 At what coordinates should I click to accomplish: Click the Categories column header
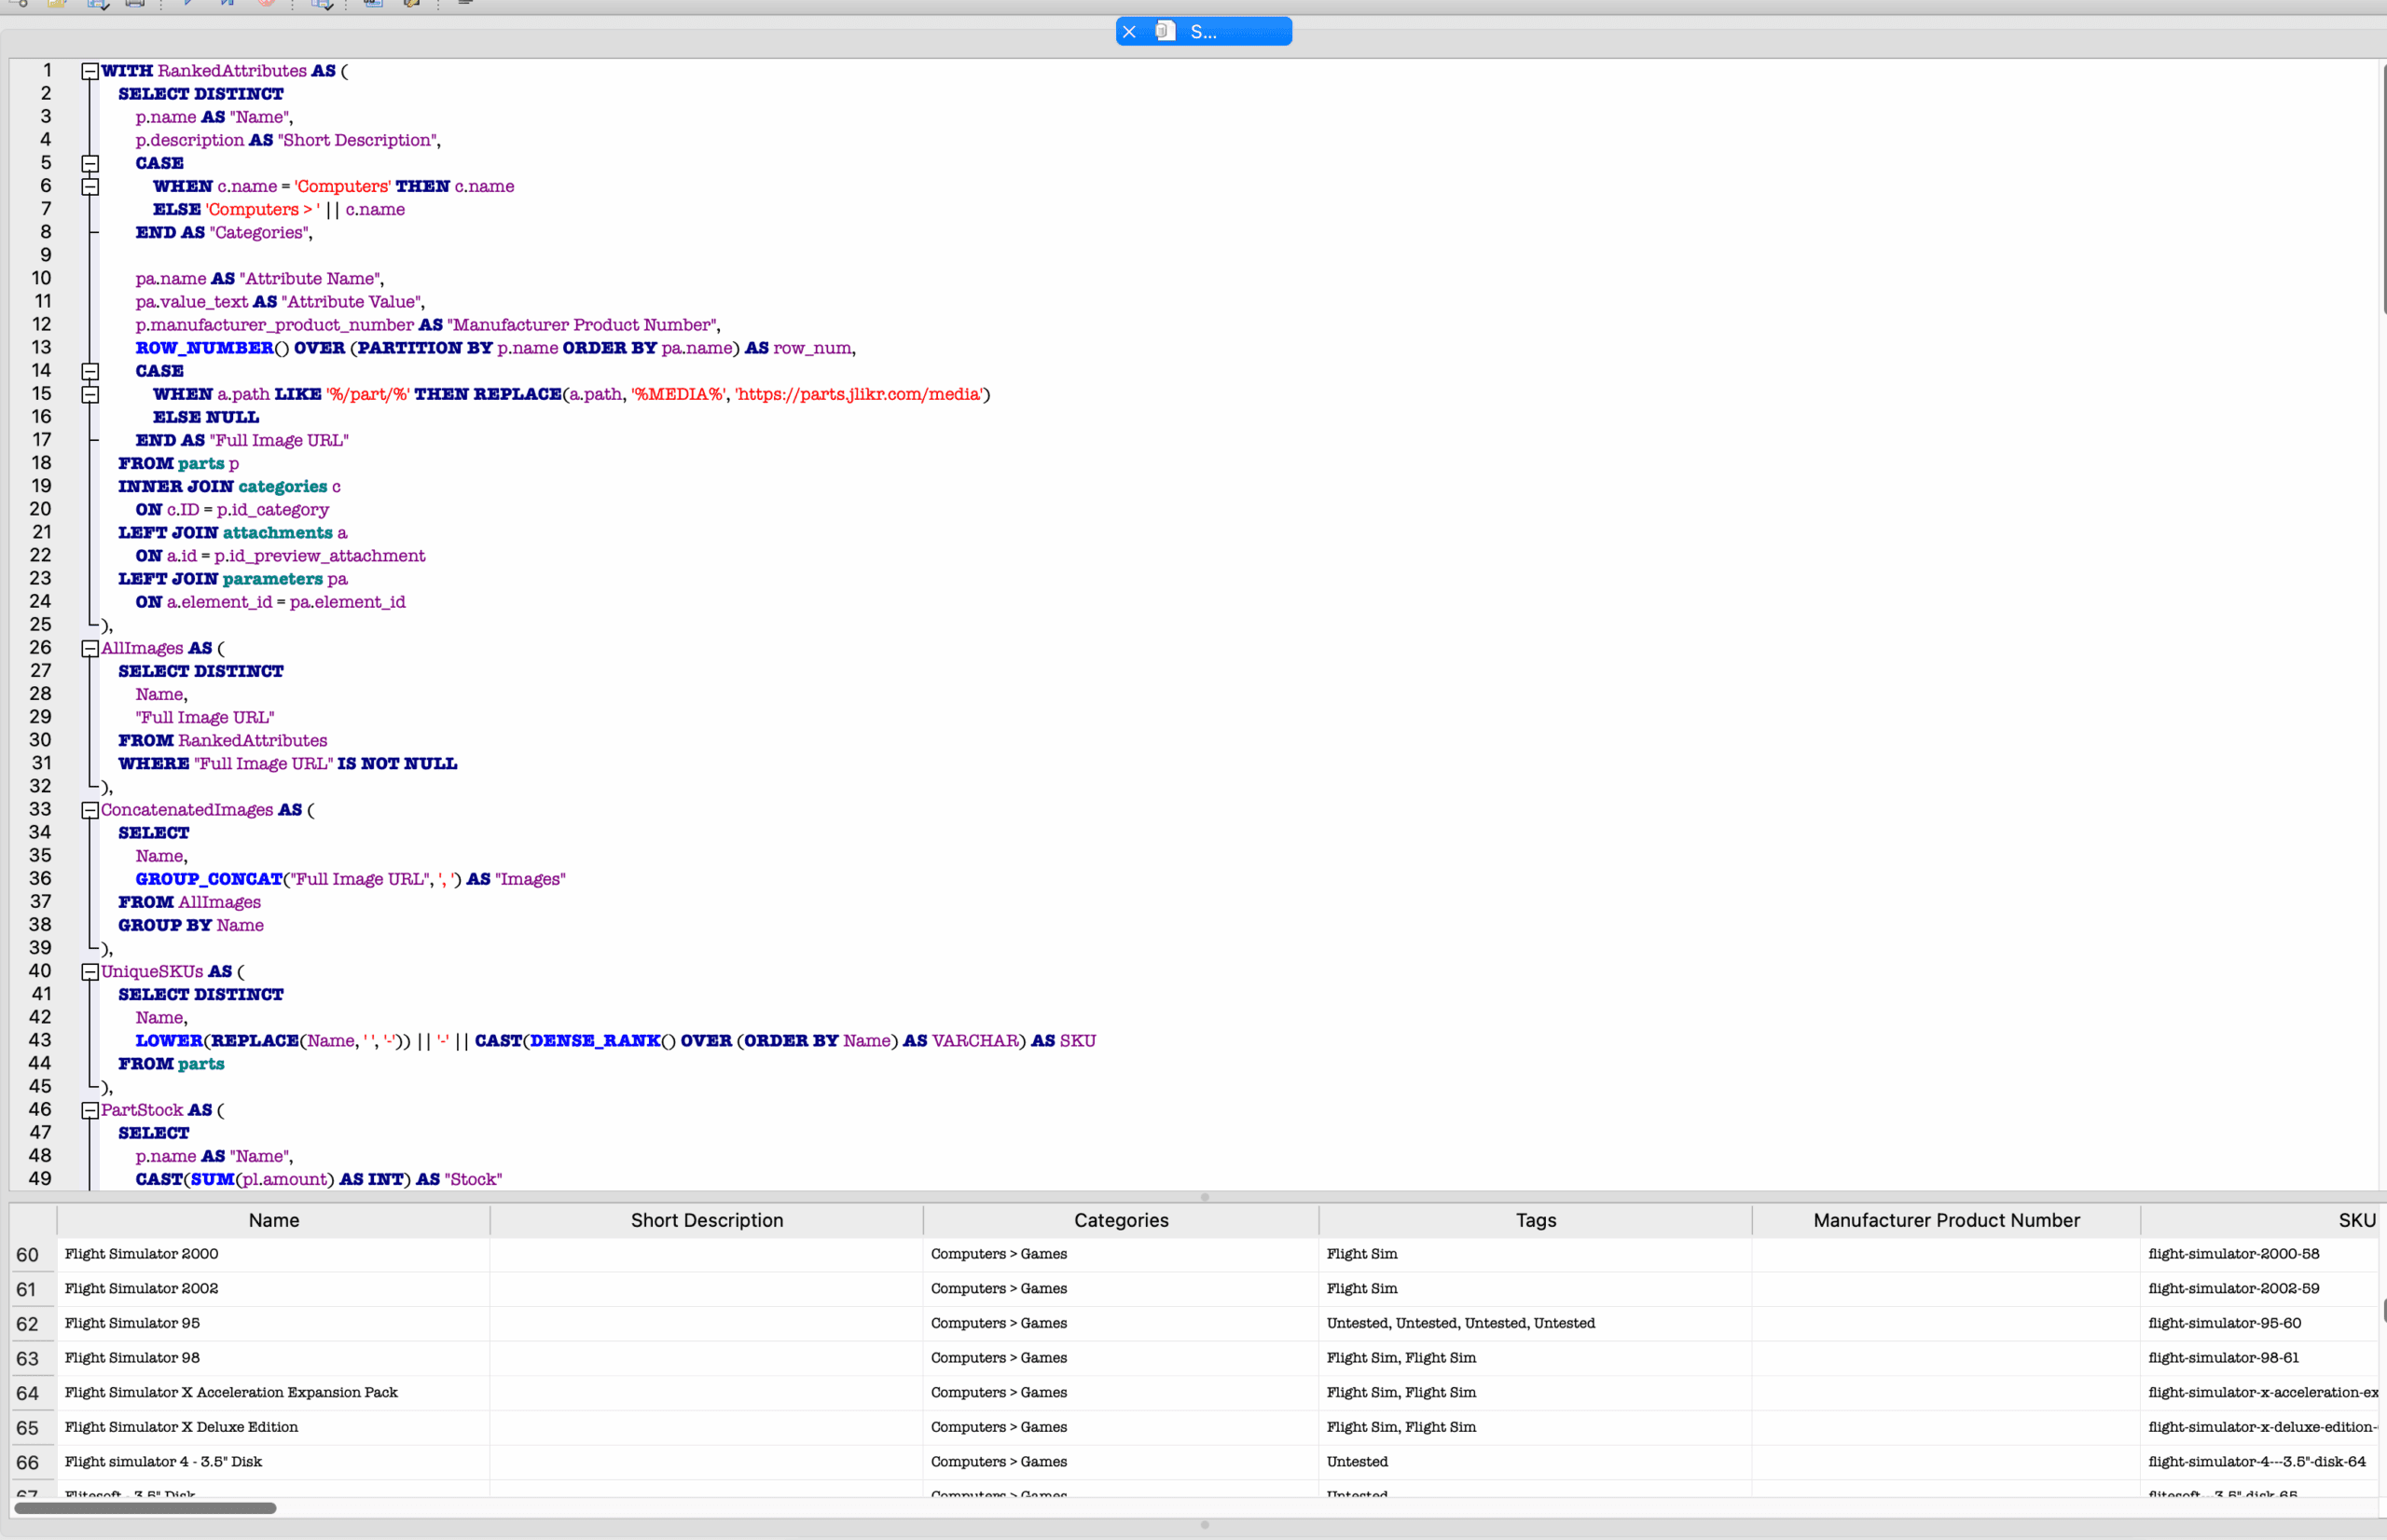click(1121, 1220)
